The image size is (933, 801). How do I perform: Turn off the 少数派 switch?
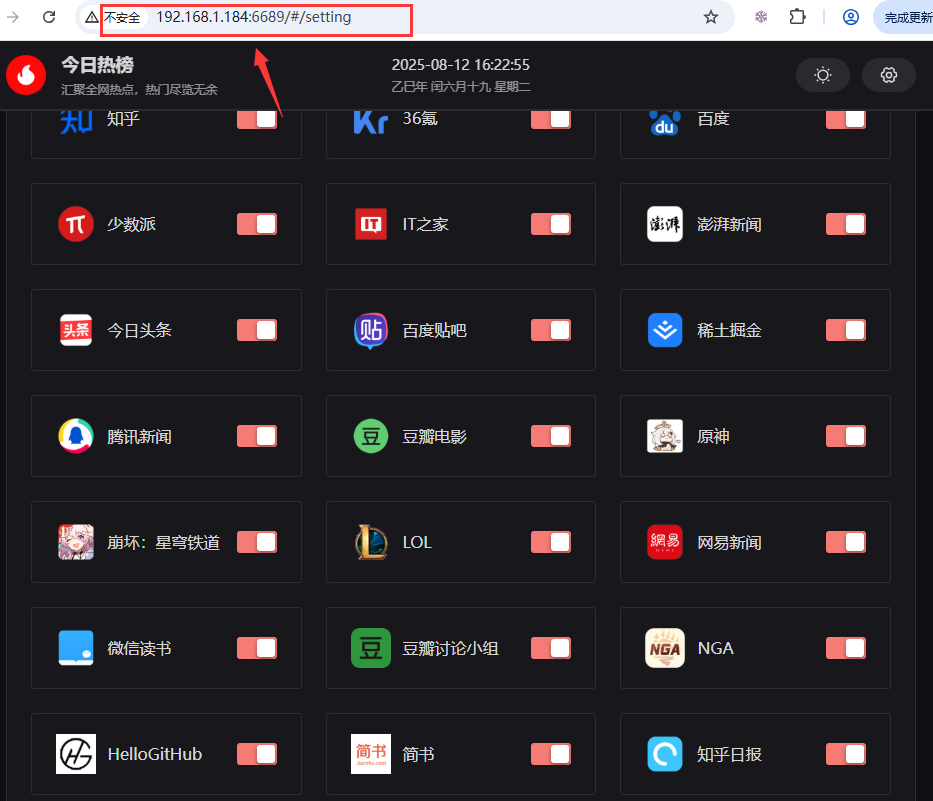click(x=257, y=224)
